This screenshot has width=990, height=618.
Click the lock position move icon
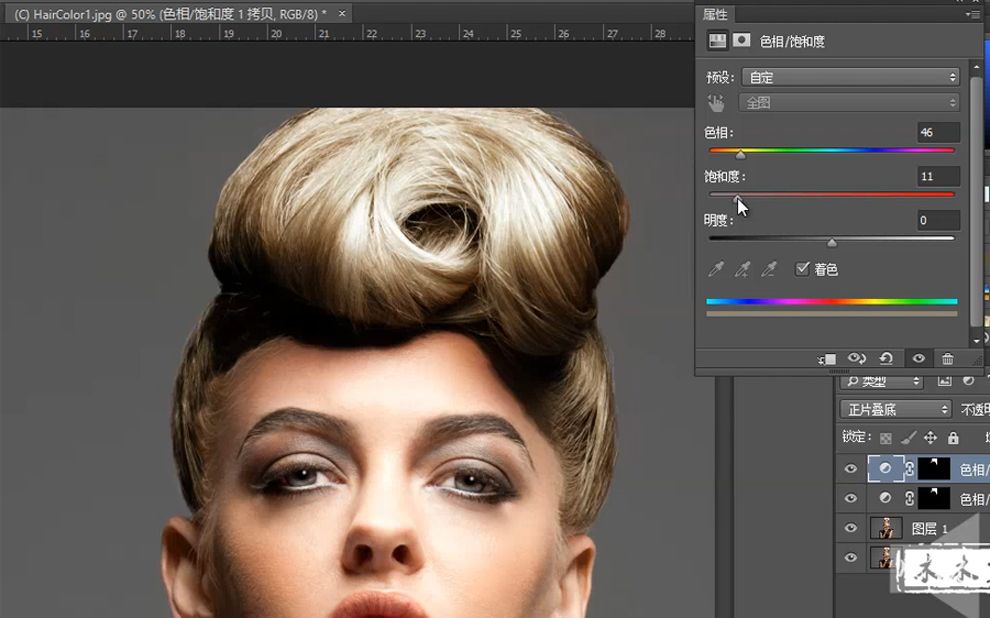pyautogui.click(x=930, y=438)
